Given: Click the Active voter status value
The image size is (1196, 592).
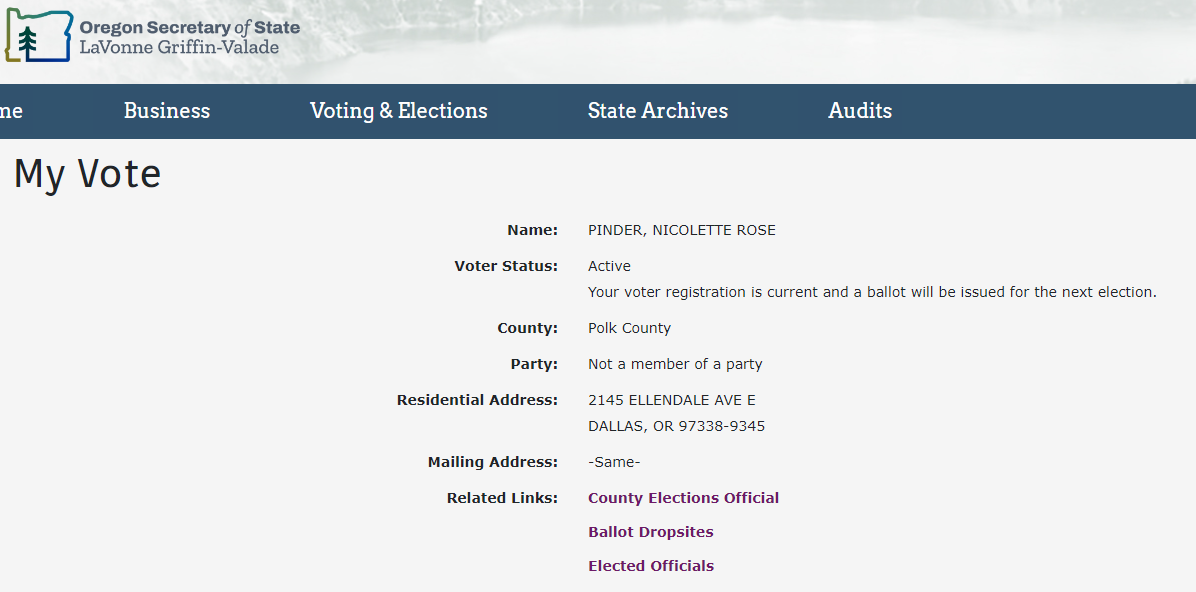Looking at the screenshot, I should pyautogui.click(x=609, y=266).
